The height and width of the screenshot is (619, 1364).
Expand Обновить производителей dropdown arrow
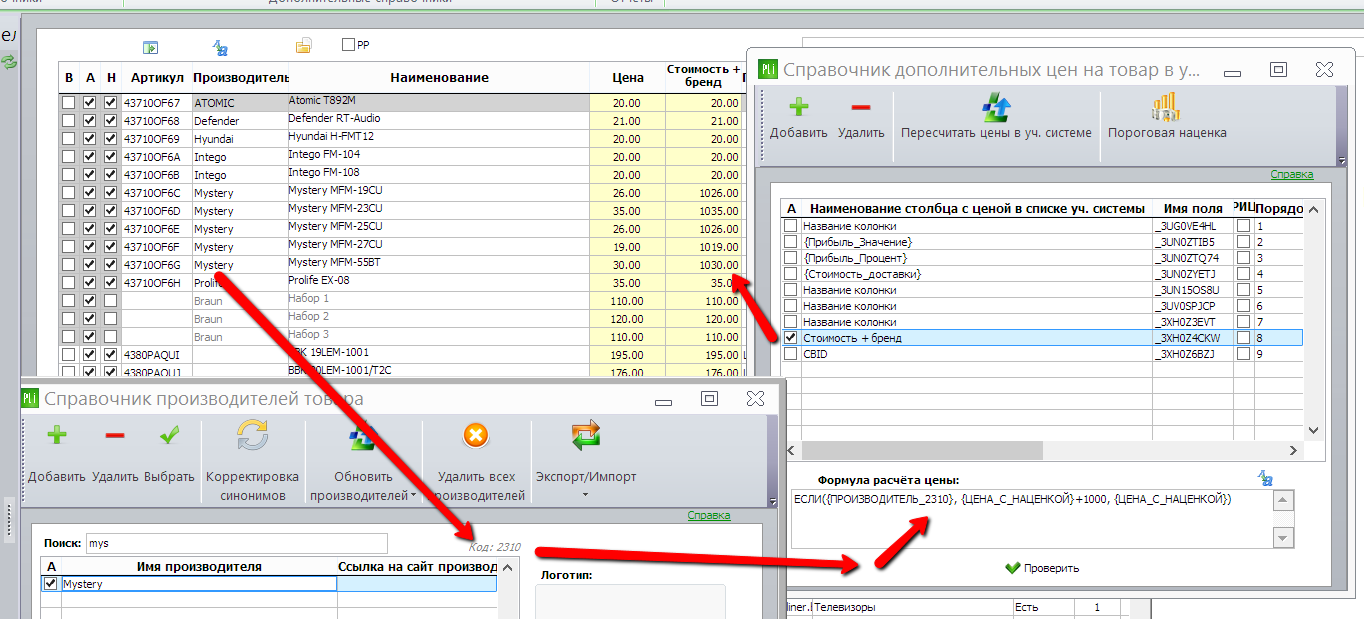click(x=413, y=495)
